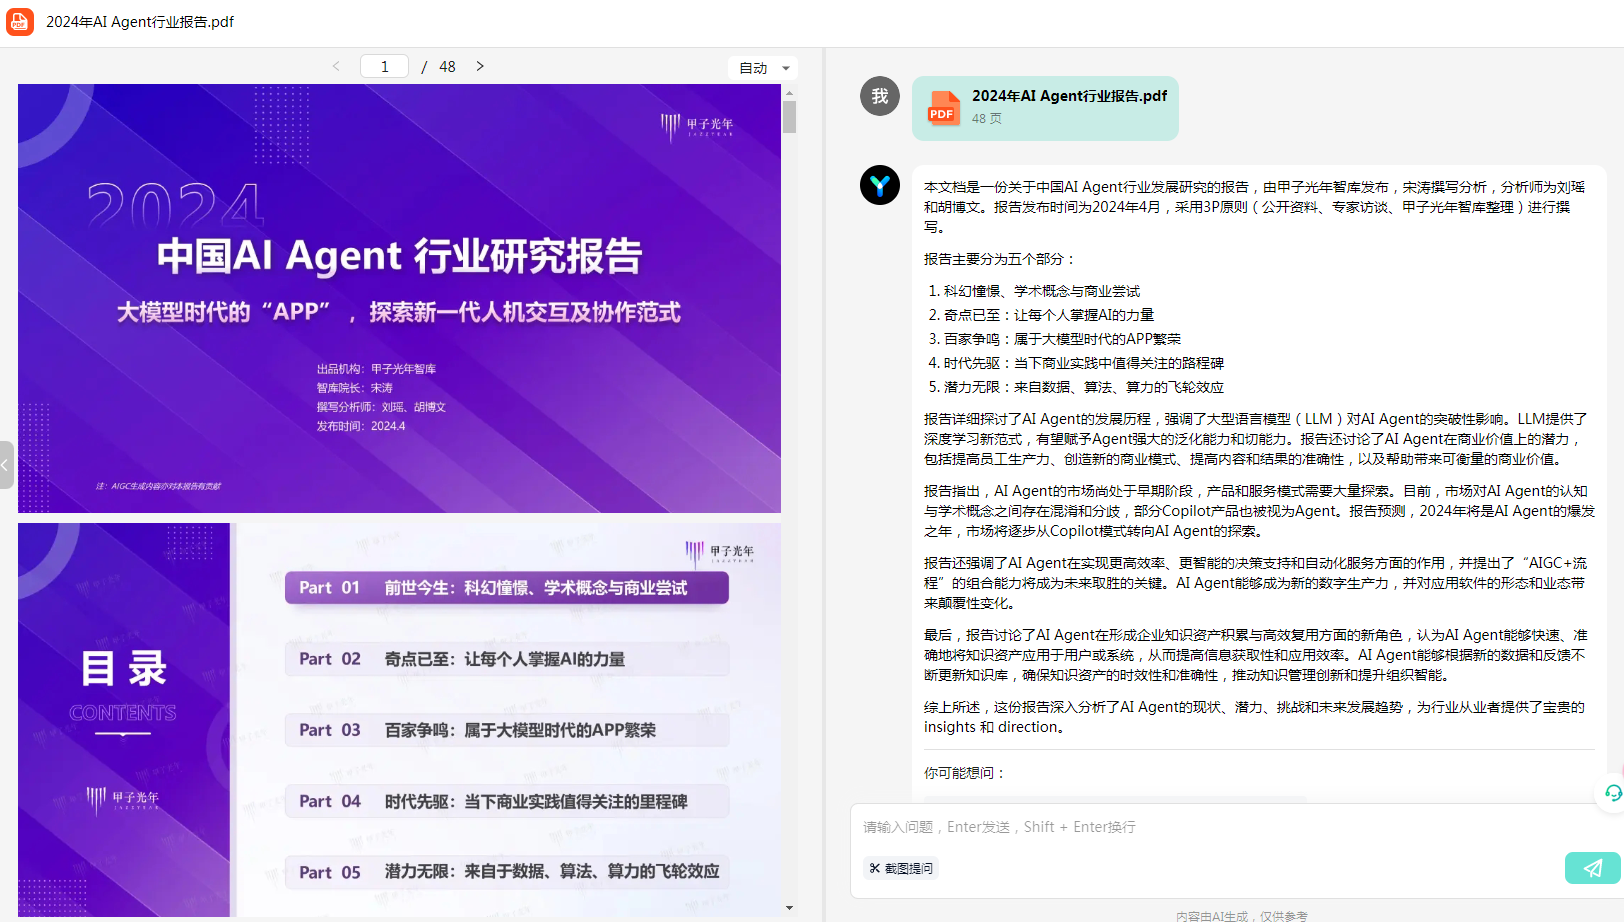
Task: Click the file name in title bar
Action: pos(140,22)
